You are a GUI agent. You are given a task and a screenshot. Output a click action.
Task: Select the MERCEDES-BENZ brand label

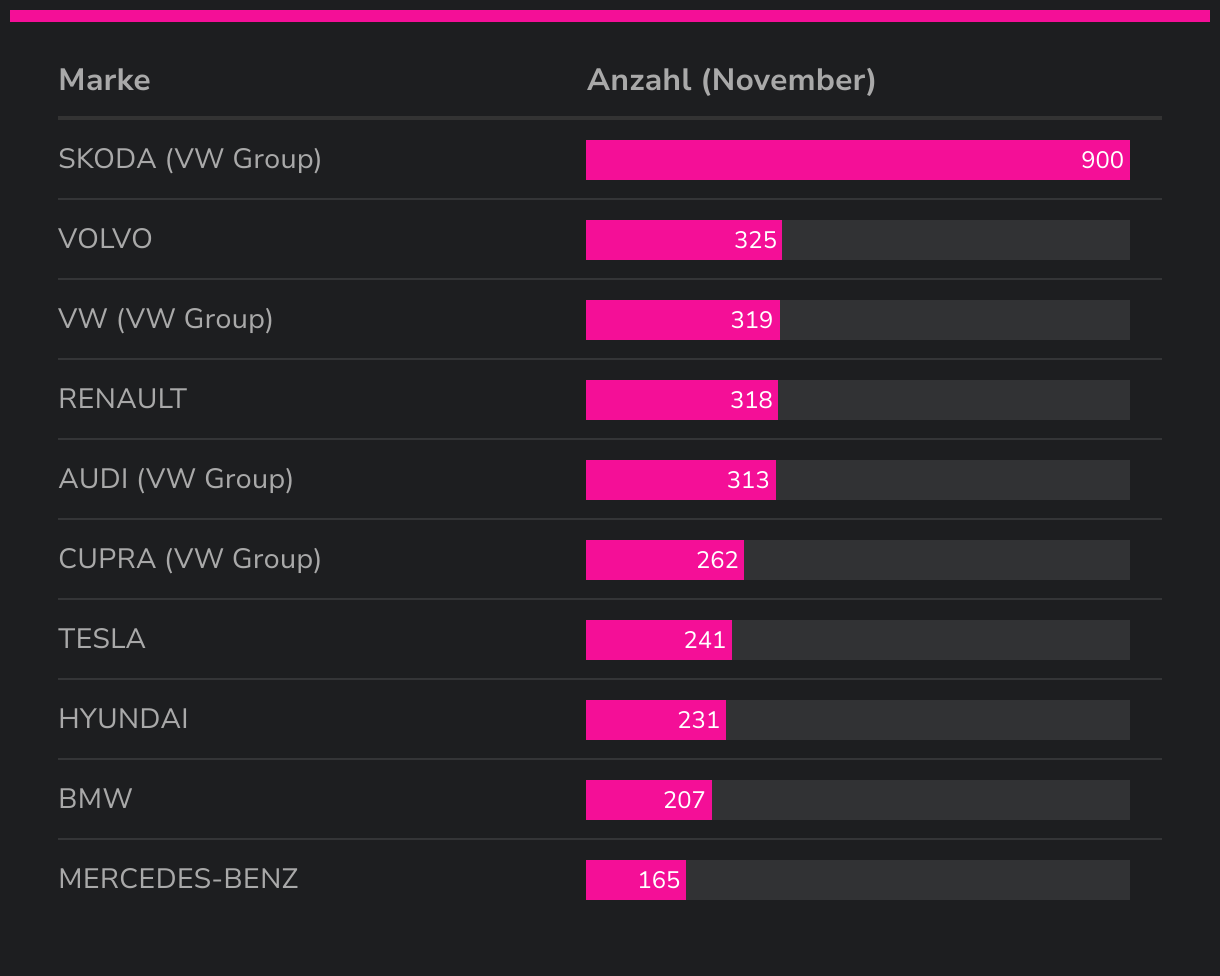(178, 879)
